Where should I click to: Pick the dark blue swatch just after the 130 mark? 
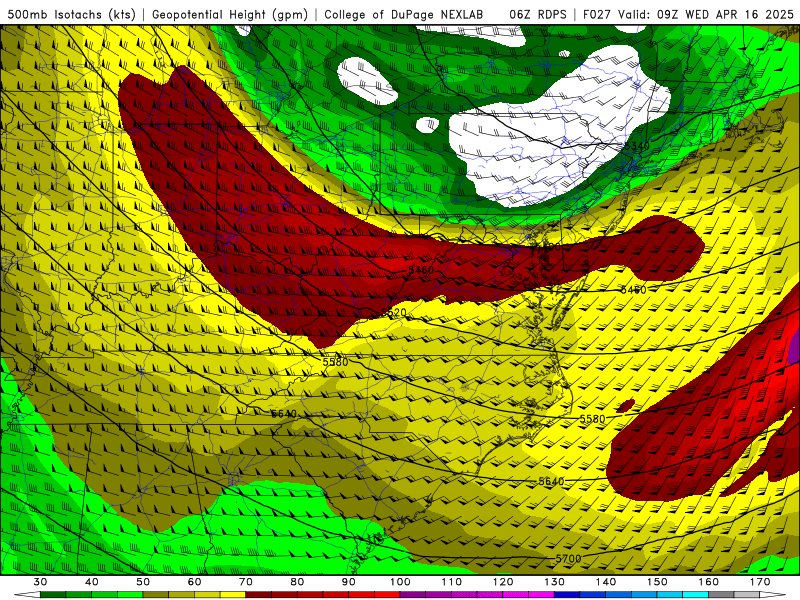point(567,595)
